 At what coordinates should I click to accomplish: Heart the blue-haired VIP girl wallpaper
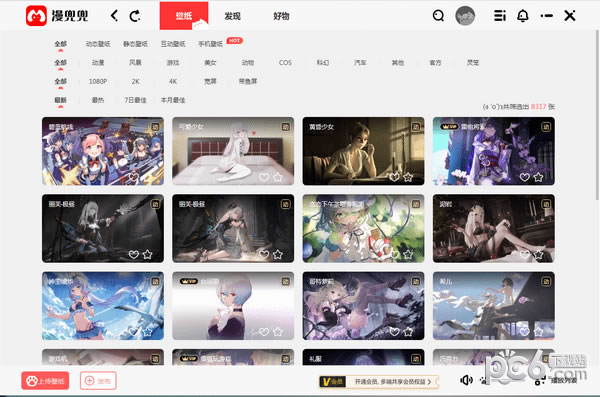coord(264,332)
